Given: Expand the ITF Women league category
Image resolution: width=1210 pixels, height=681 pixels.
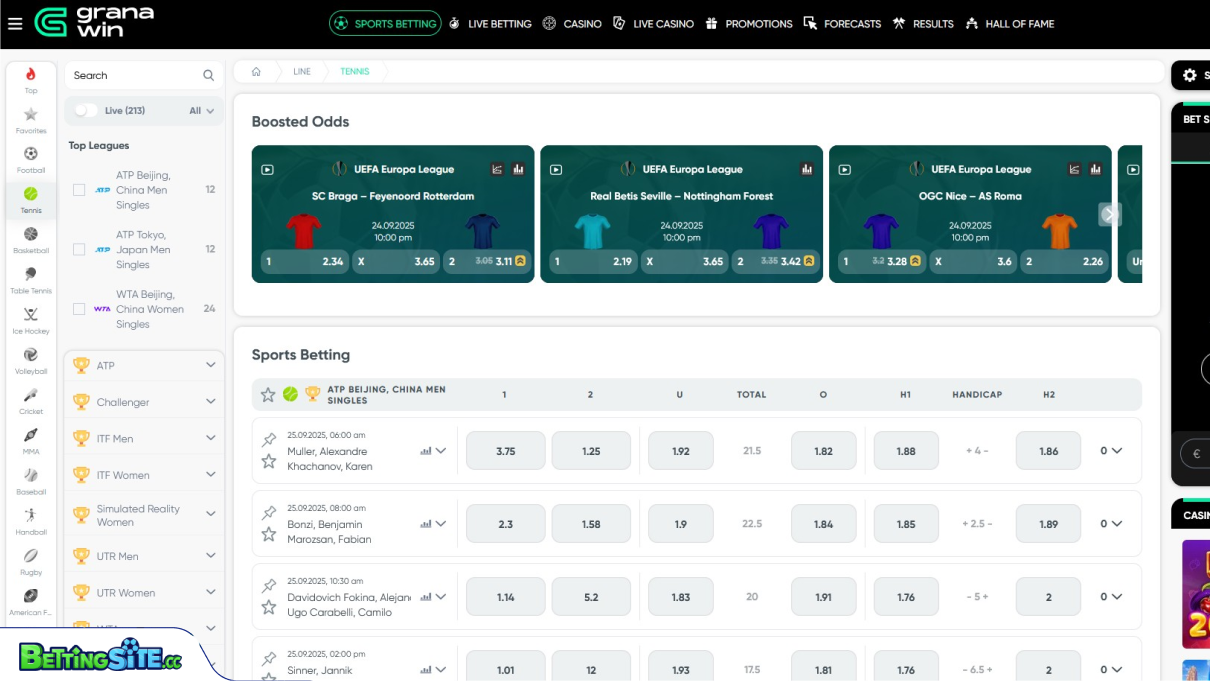Looking at the screenshot, I should [x=210, y=475].
